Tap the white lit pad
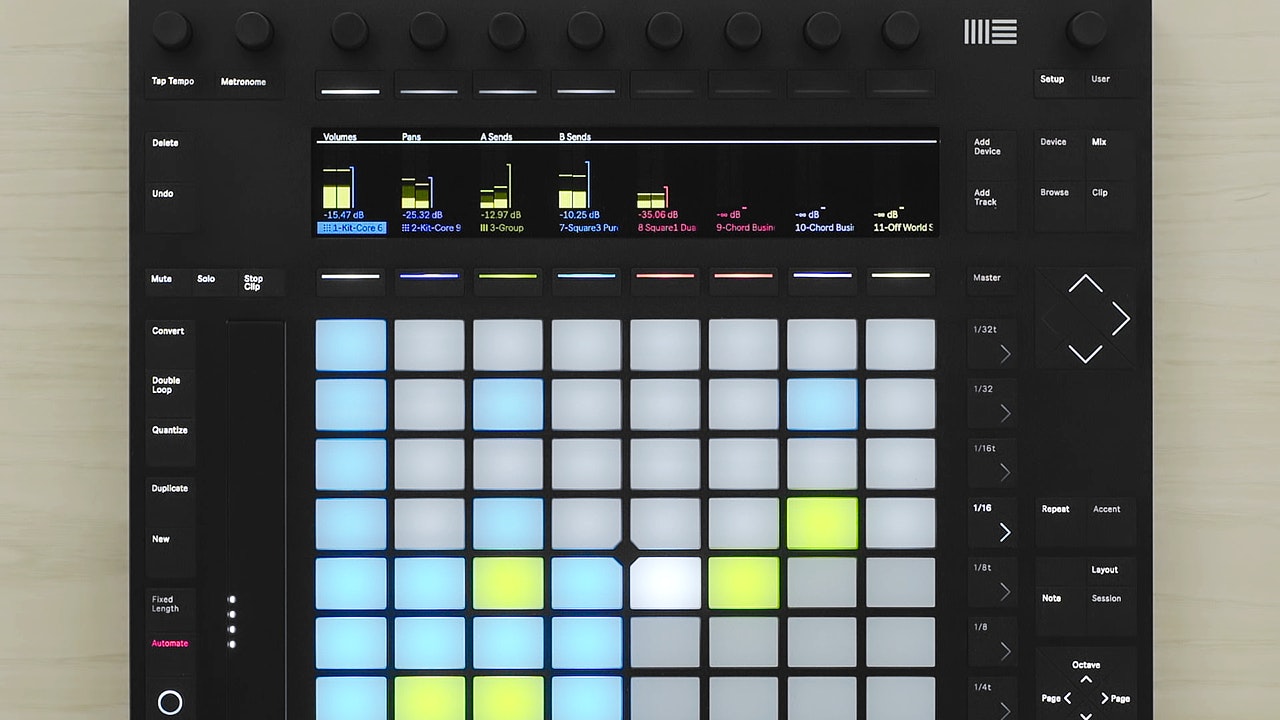The image size is (1280, 720). coord(665,583)
